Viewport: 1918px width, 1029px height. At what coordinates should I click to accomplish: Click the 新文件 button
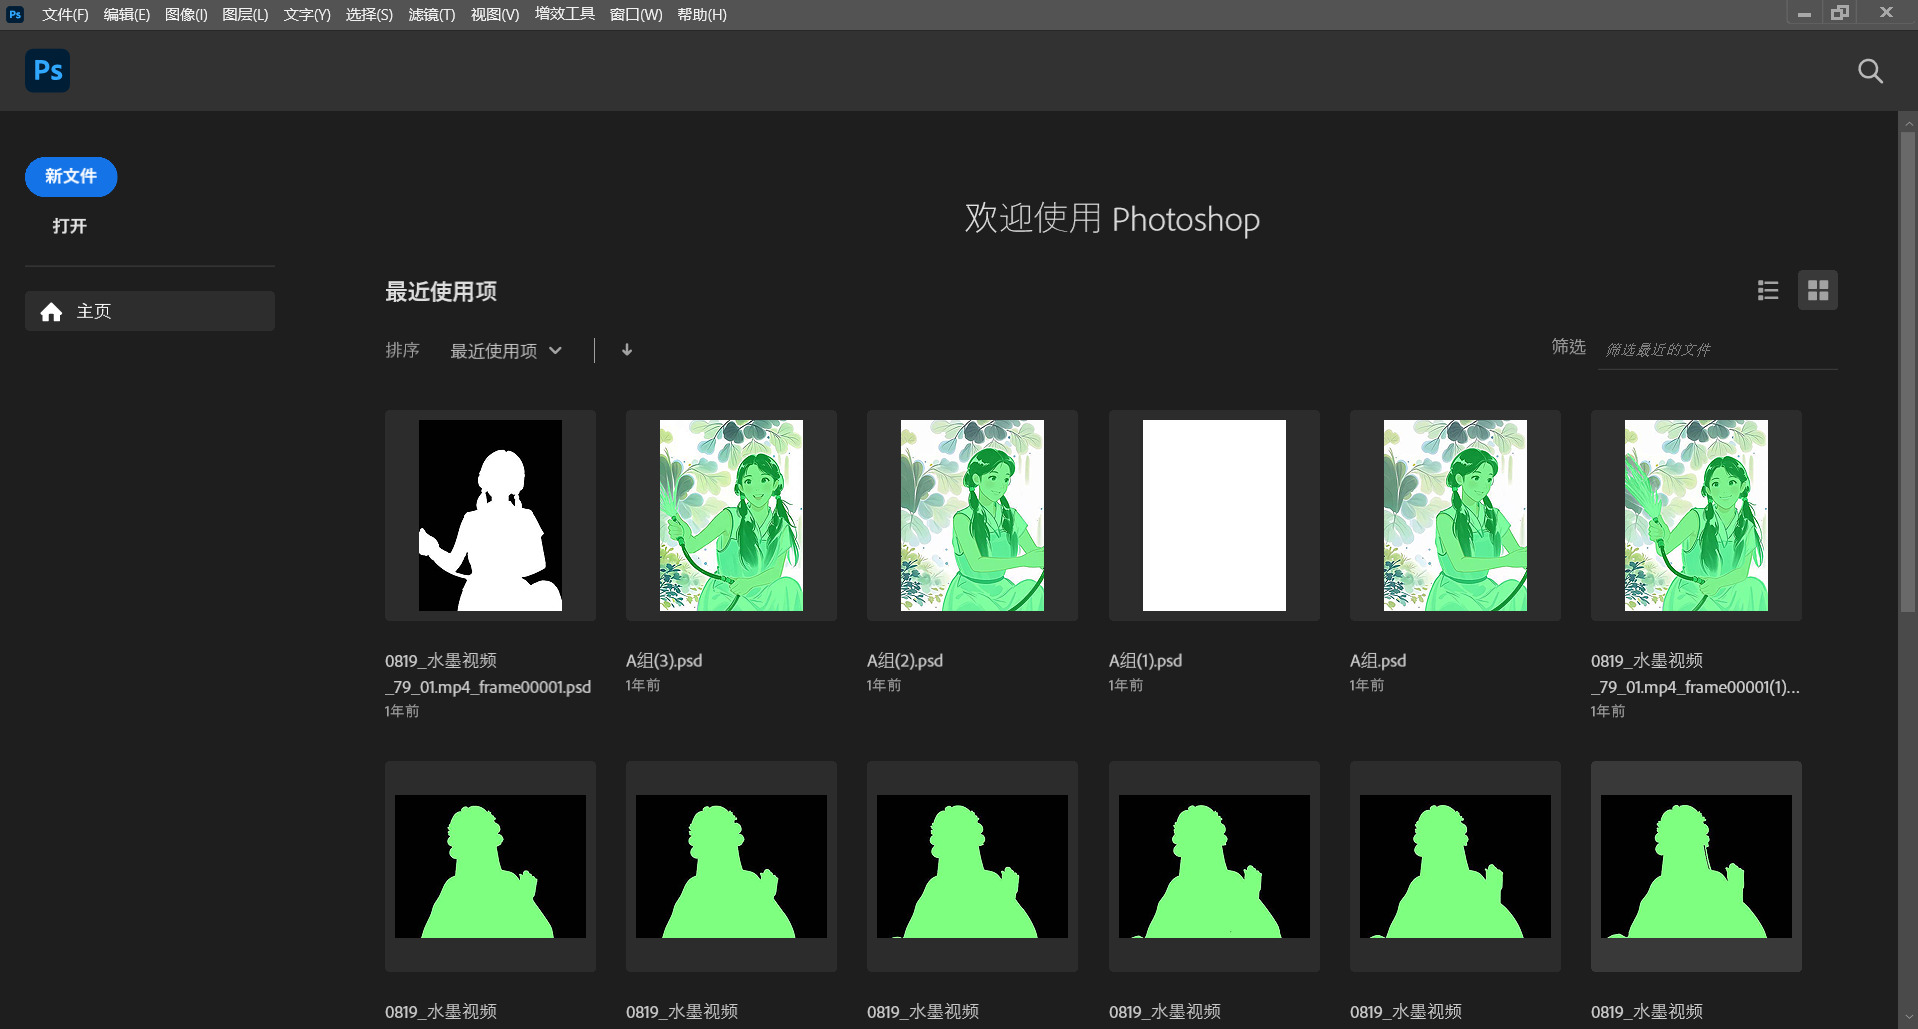71,177
